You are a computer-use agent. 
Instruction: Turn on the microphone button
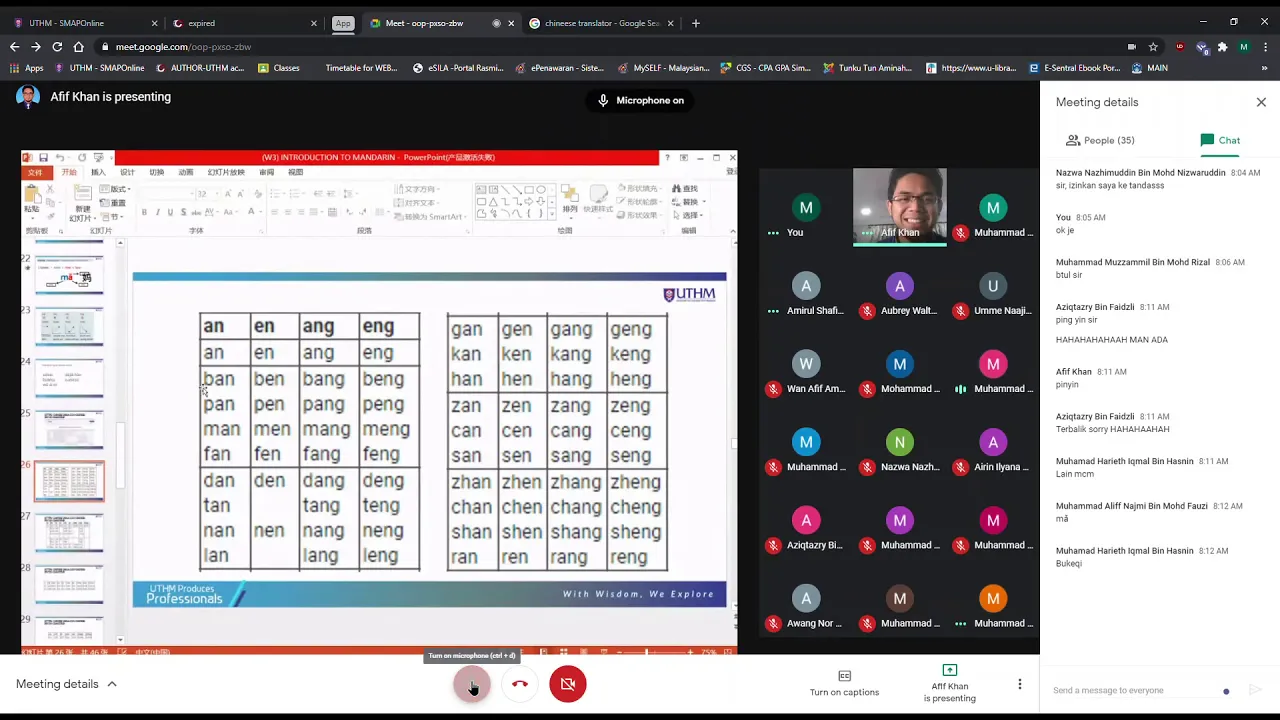tap(472, 684)
